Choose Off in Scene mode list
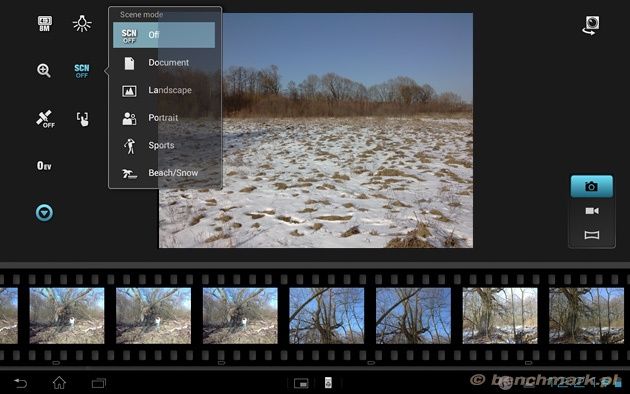 (164, 35)
